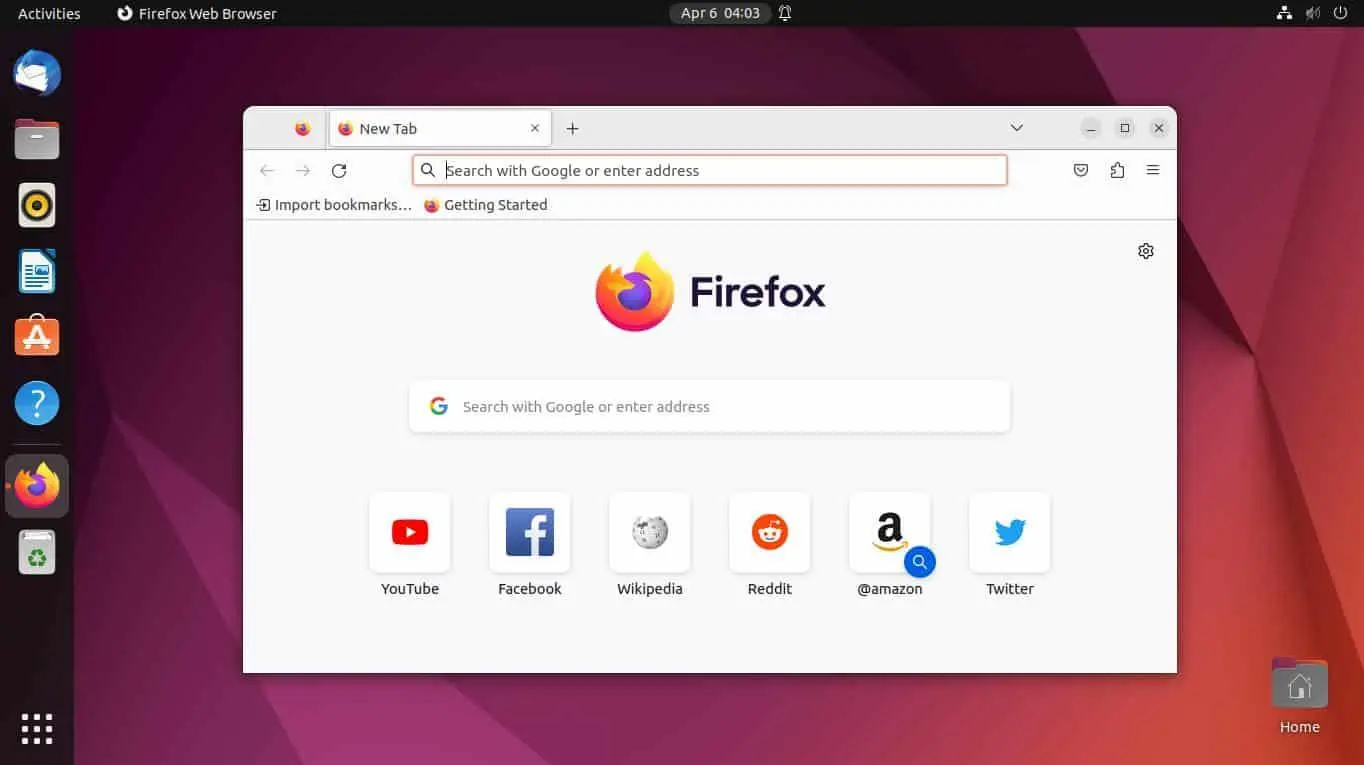Click Import bookmarks in bookmarks toolbar
The width and height of the screenshot is (1364, 765).
(x=334, y=205)
